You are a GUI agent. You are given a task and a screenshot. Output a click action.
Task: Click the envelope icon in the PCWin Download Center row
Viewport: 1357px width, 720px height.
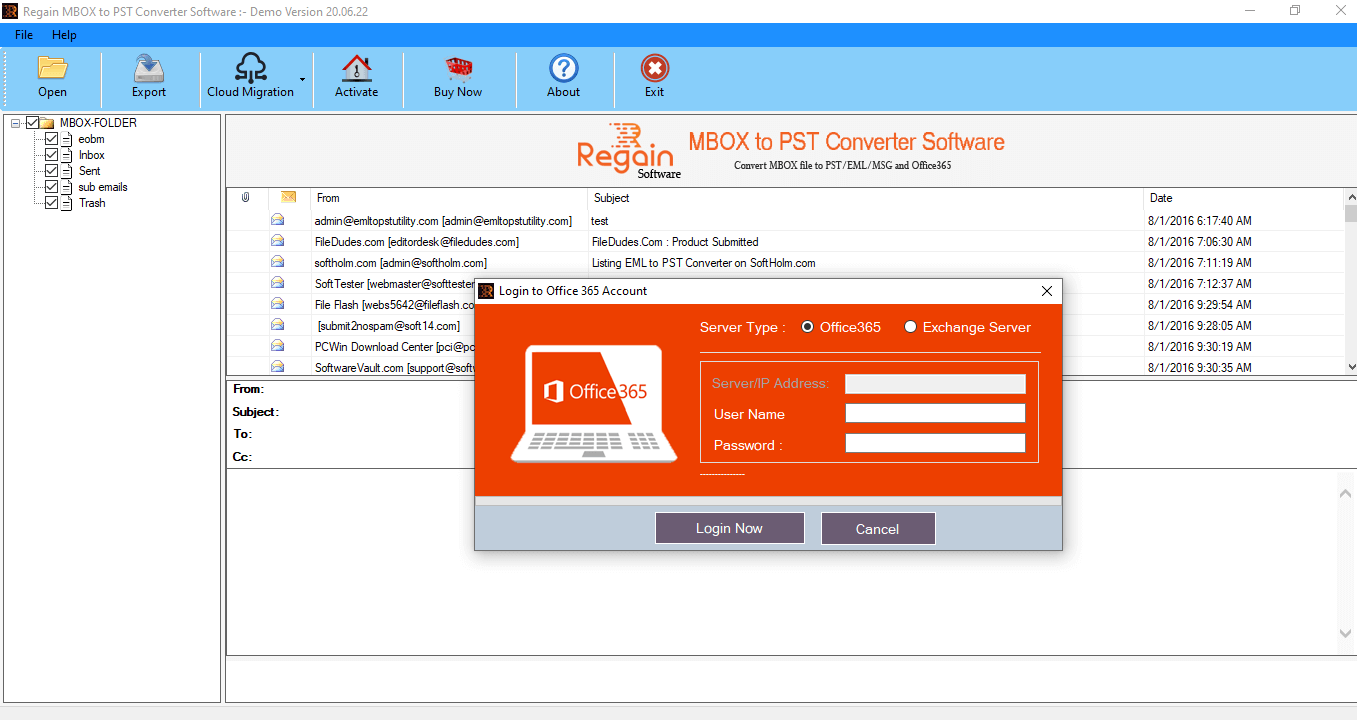click(x=277, y=346)
